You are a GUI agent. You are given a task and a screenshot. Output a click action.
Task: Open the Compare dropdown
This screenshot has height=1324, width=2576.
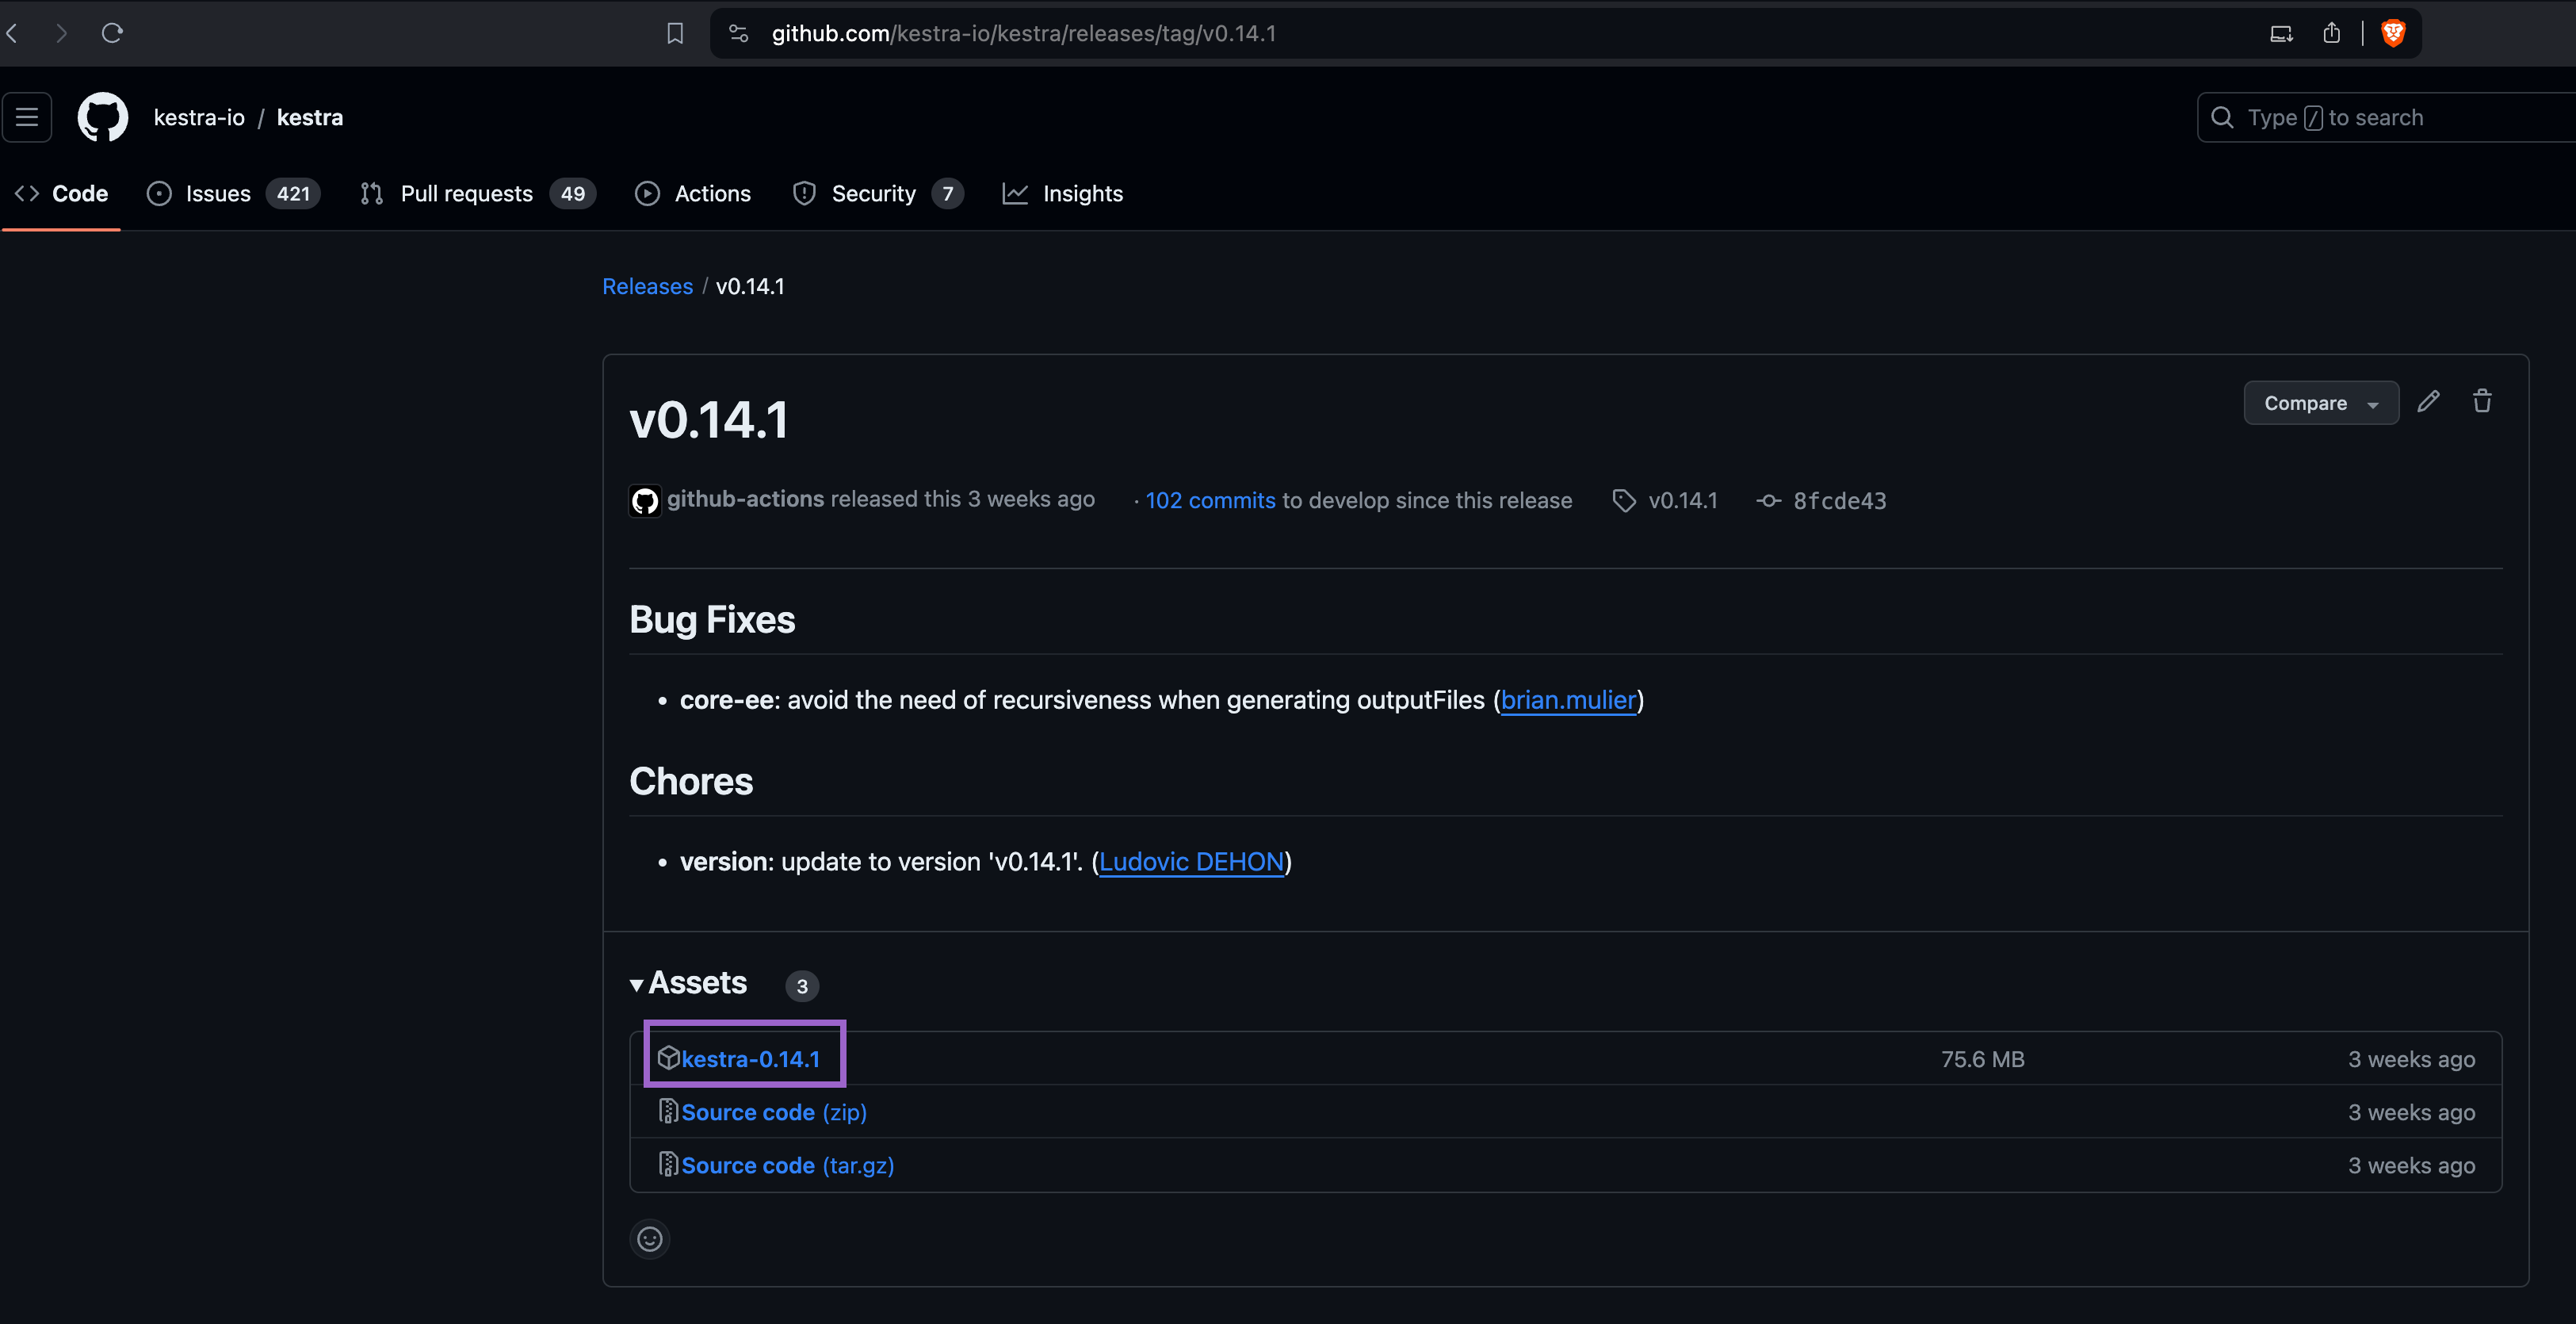[x=2320, y=402]
